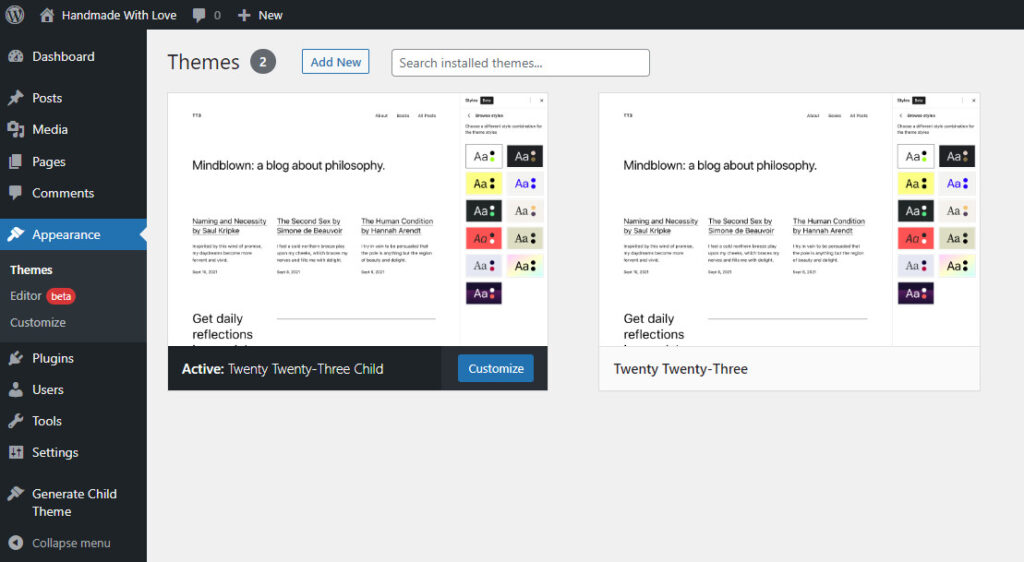Click the home icon beside Handmade With Love
This screenshot has width=1024, height=562.
pyautogui.click(x=47, y=15)
